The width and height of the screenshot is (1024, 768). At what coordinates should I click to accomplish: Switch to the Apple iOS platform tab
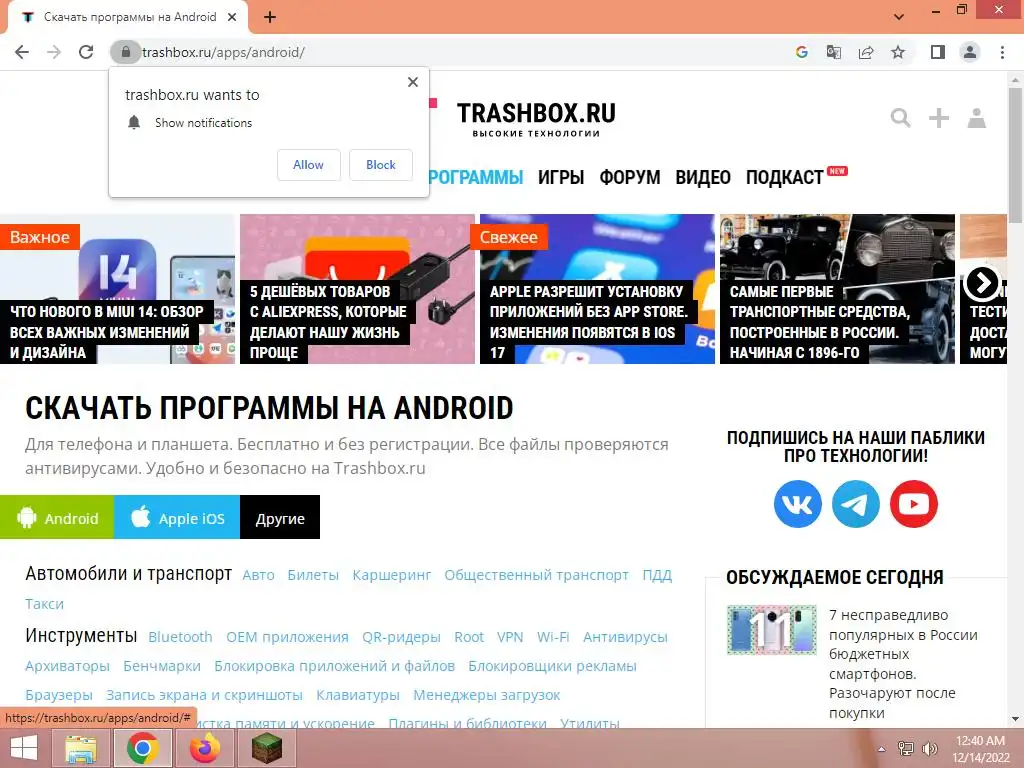(x=177, y=518)
